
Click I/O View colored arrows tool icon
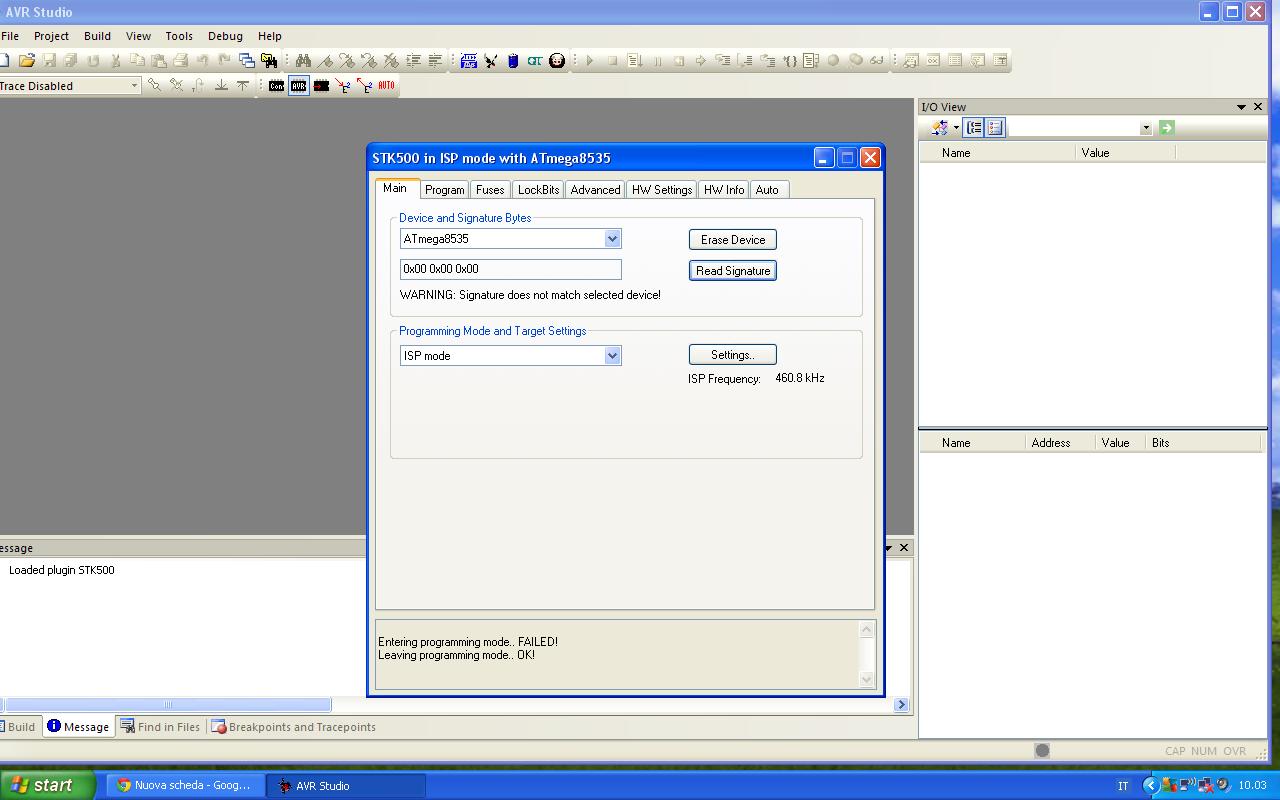pyautogui.click(x=939, y=128)
